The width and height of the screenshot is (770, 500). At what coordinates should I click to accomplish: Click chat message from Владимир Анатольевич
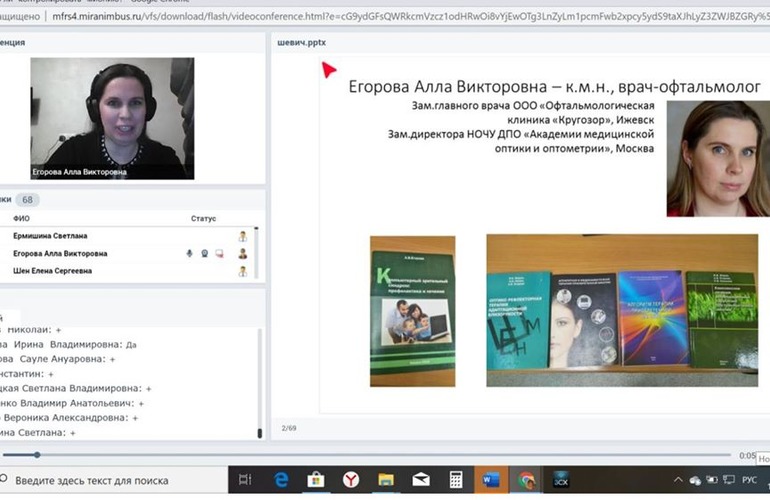[x=72, y=403]
